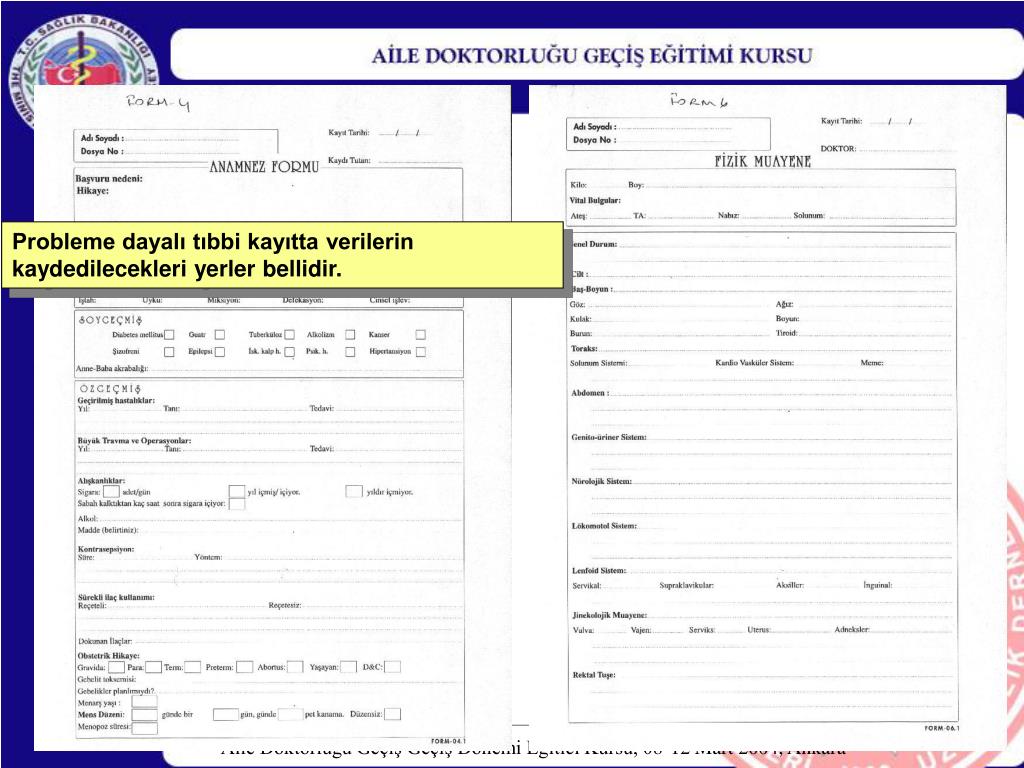Screen dimensions: 1024x768
Task: Click the 'Sürekli ilaç kullanımı:' label
Action: pyautogui.click(x=116, y=597)
